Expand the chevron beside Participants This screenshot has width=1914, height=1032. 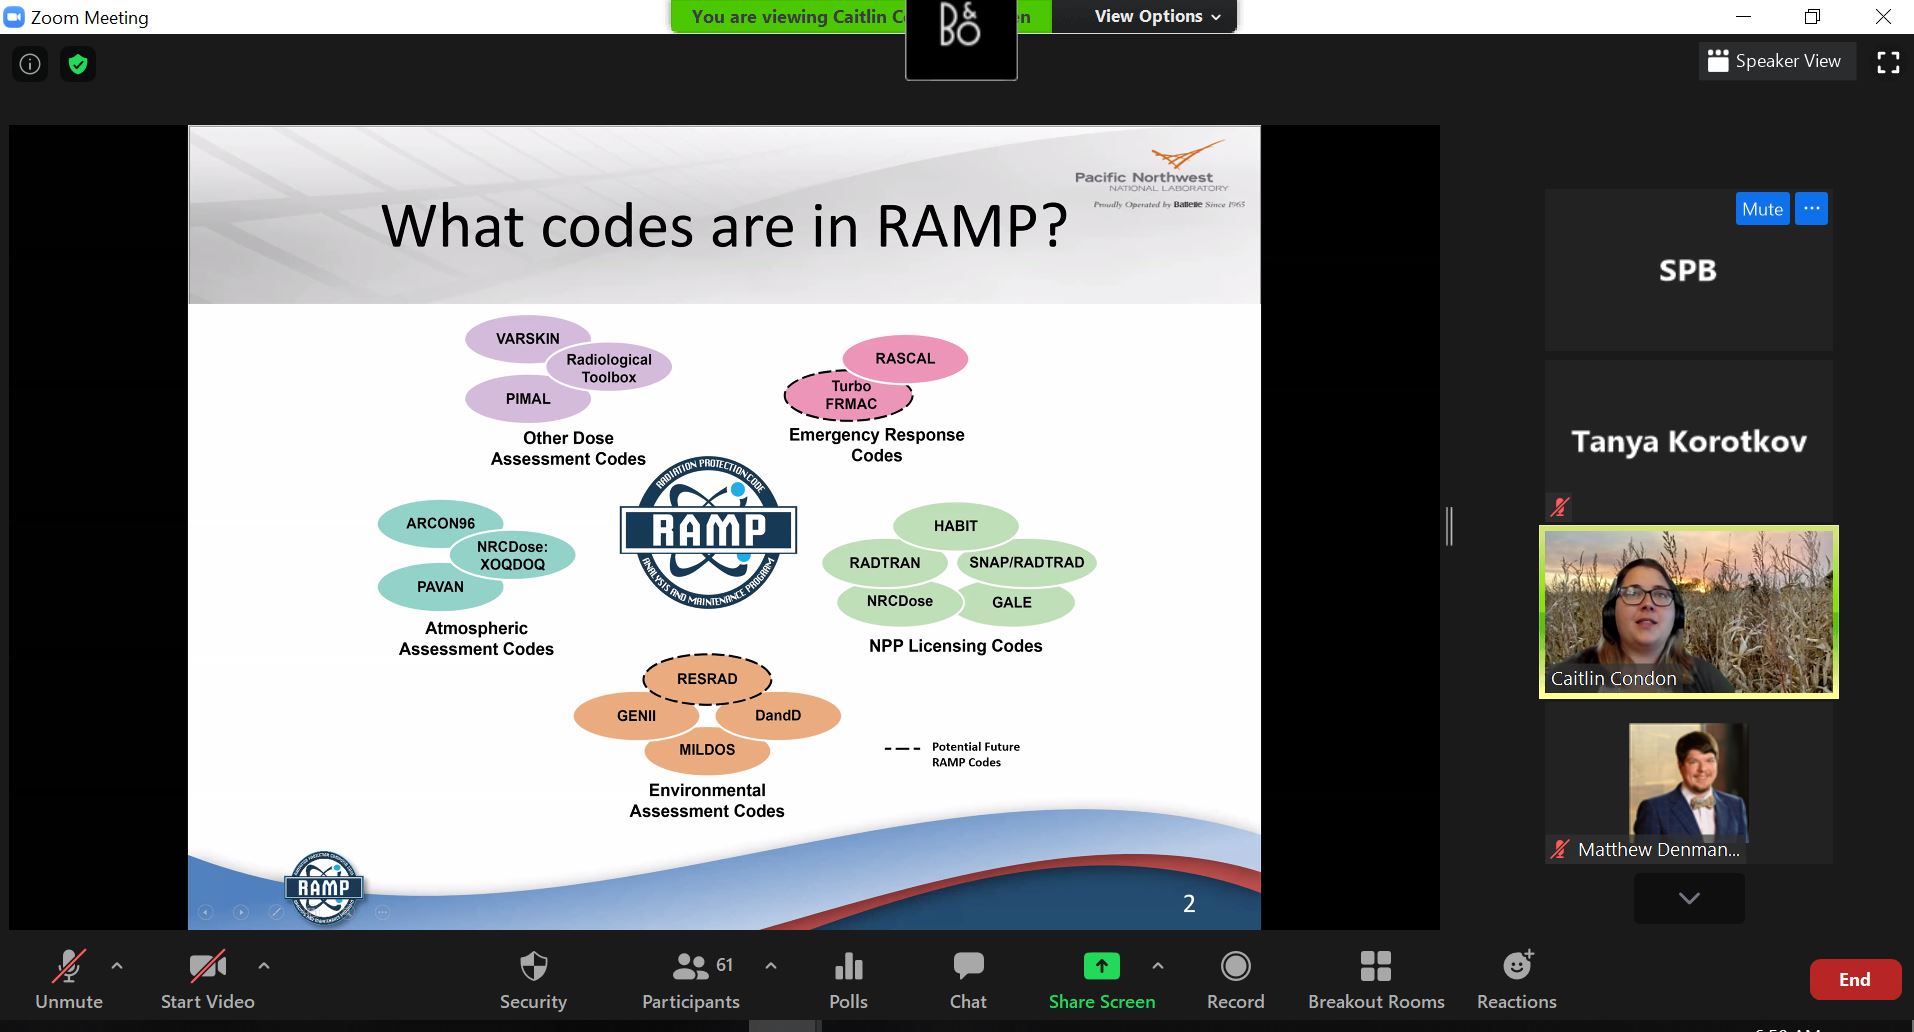click(771, 966)
